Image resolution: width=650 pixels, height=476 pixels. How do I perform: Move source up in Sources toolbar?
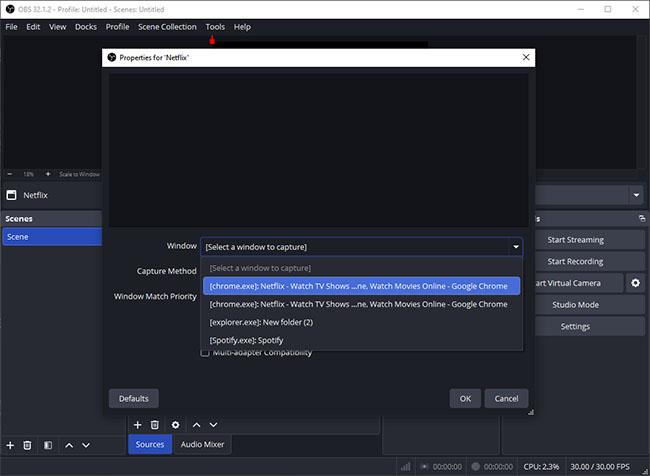tap(196, 425)
